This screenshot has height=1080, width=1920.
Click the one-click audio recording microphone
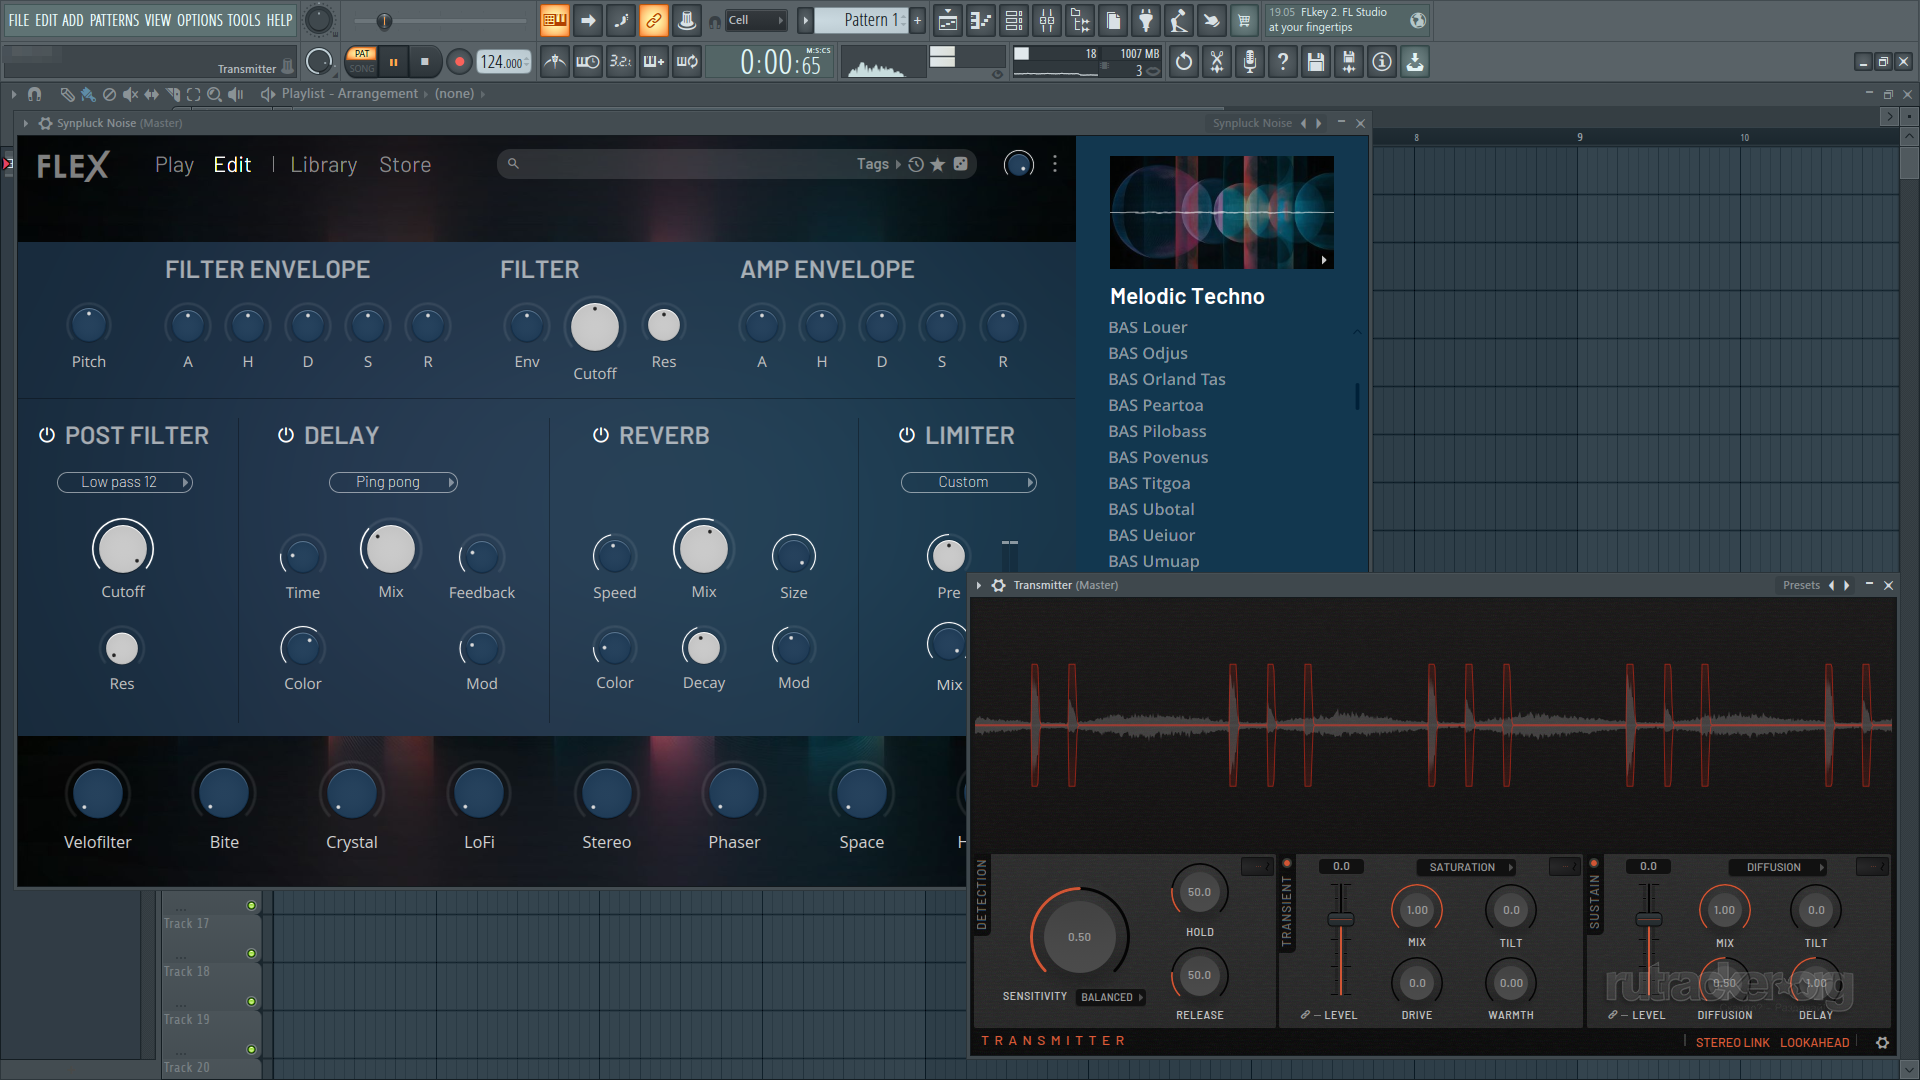click(x=1250, y=62)
